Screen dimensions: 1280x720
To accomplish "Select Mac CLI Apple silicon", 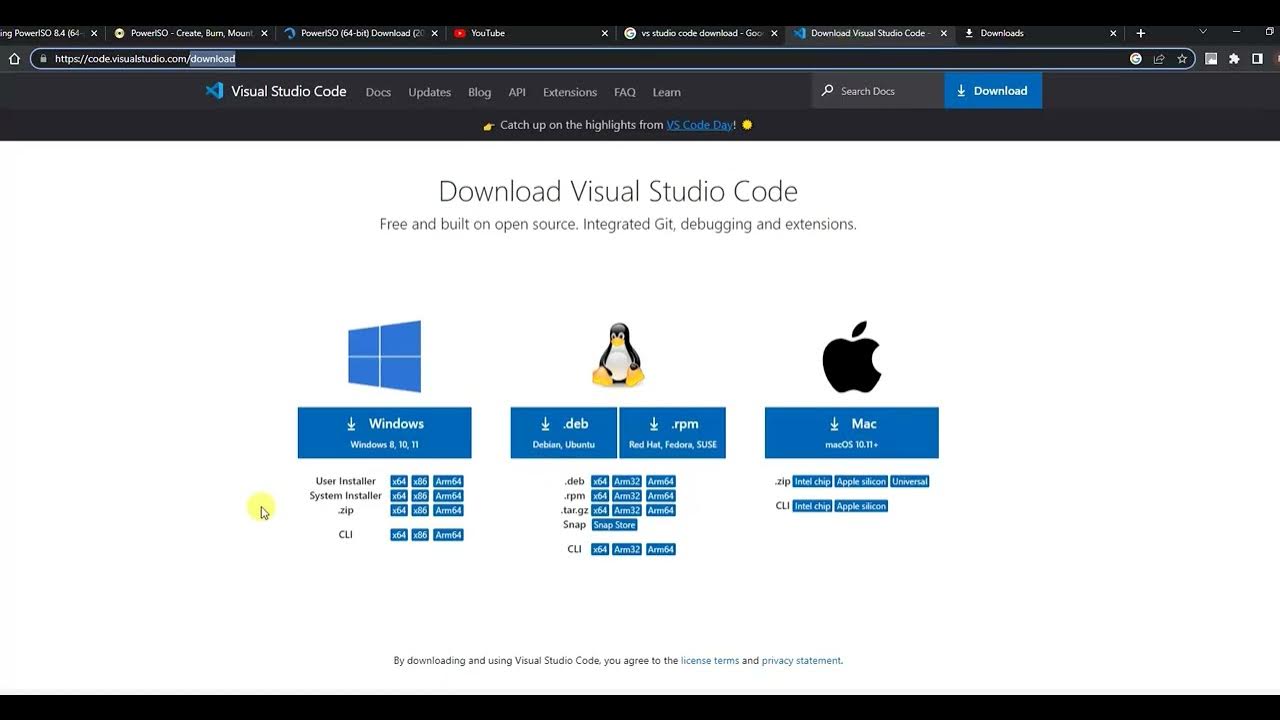I will point(861,506).
